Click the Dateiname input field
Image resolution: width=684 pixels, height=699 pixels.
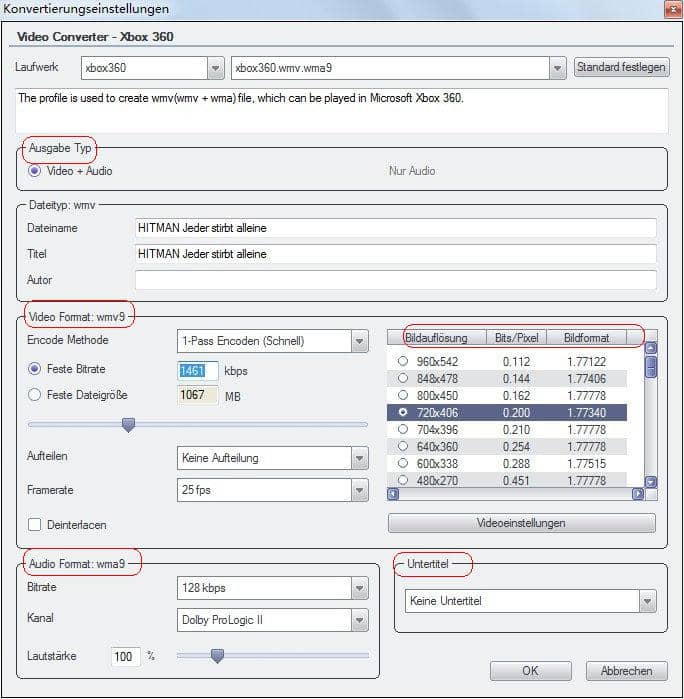(396, 228)
